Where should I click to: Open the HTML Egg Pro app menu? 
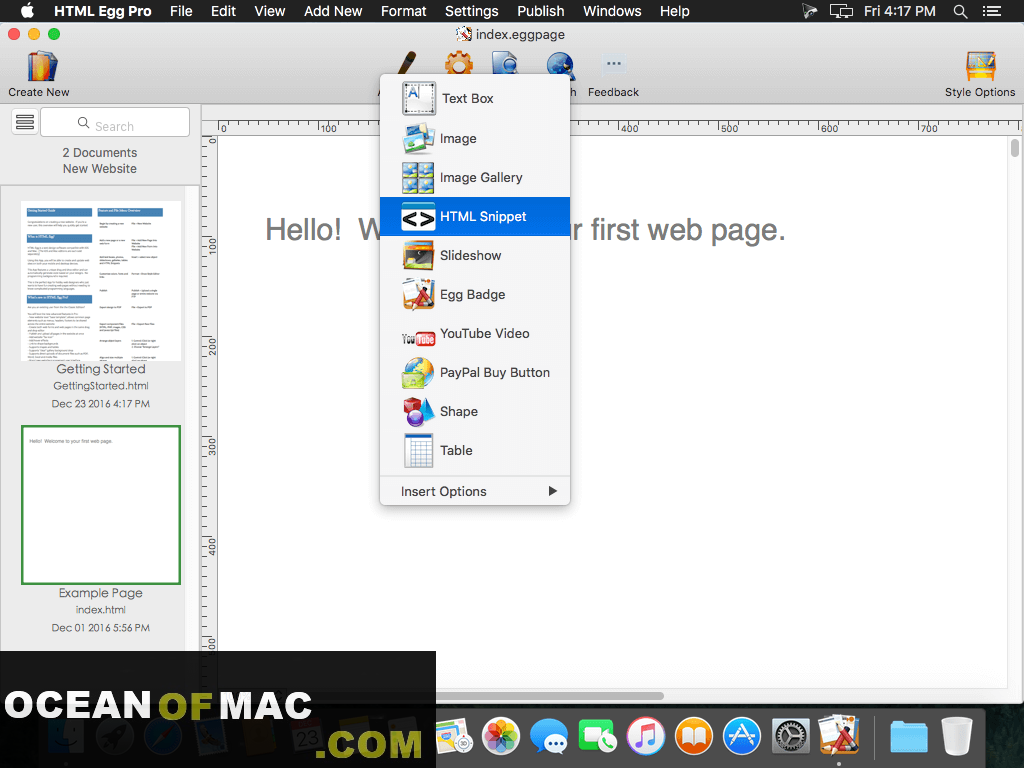click(103, 11)
